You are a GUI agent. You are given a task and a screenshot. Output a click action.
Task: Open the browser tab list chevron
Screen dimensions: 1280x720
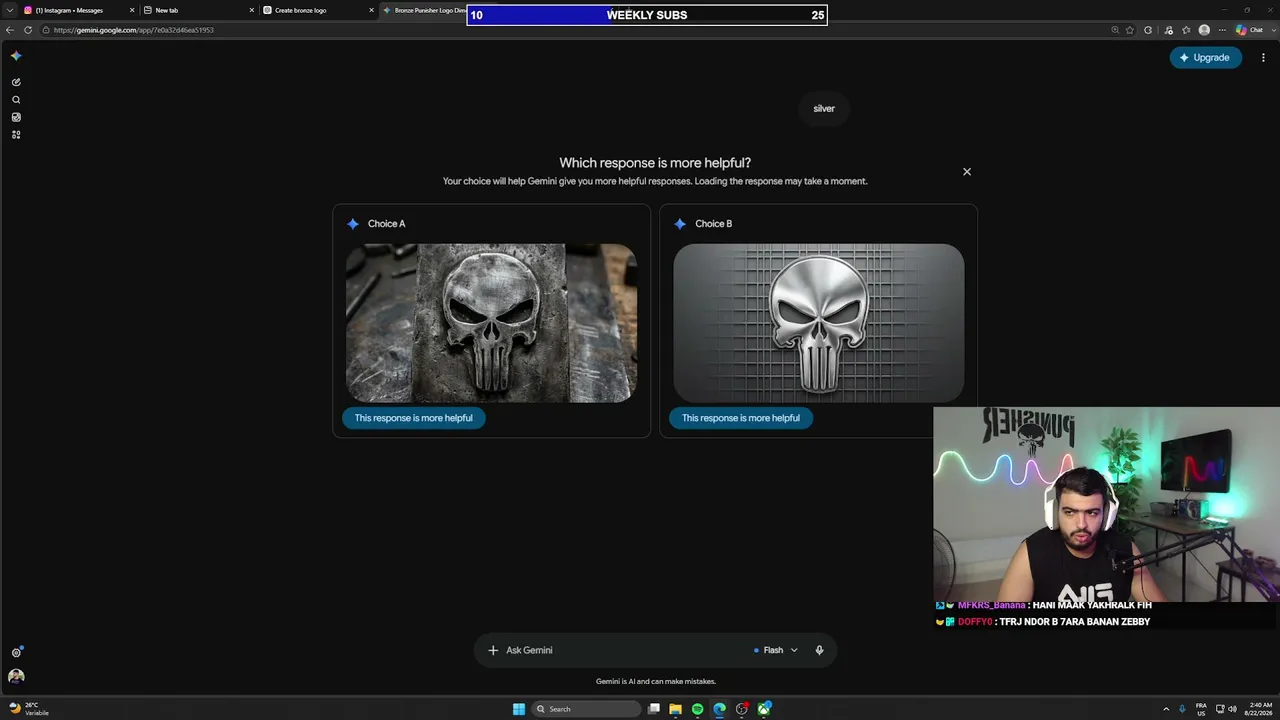[9, 10]
